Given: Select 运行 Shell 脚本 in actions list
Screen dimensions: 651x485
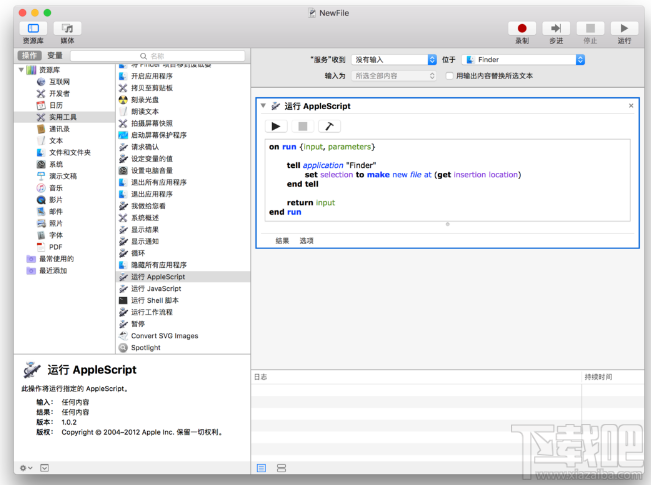Looking at the screenshot, I should 154,300.
